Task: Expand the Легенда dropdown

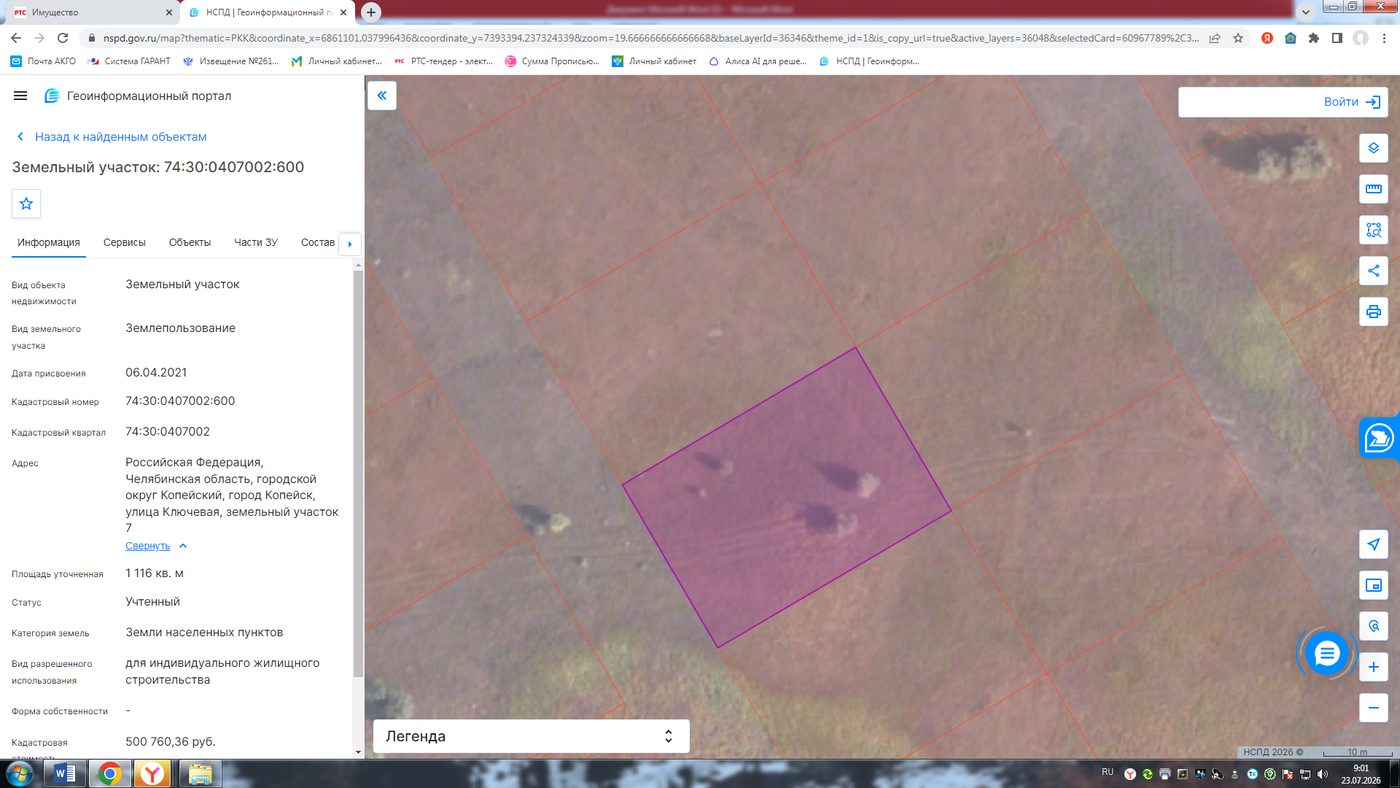Action: click(531, 736)
